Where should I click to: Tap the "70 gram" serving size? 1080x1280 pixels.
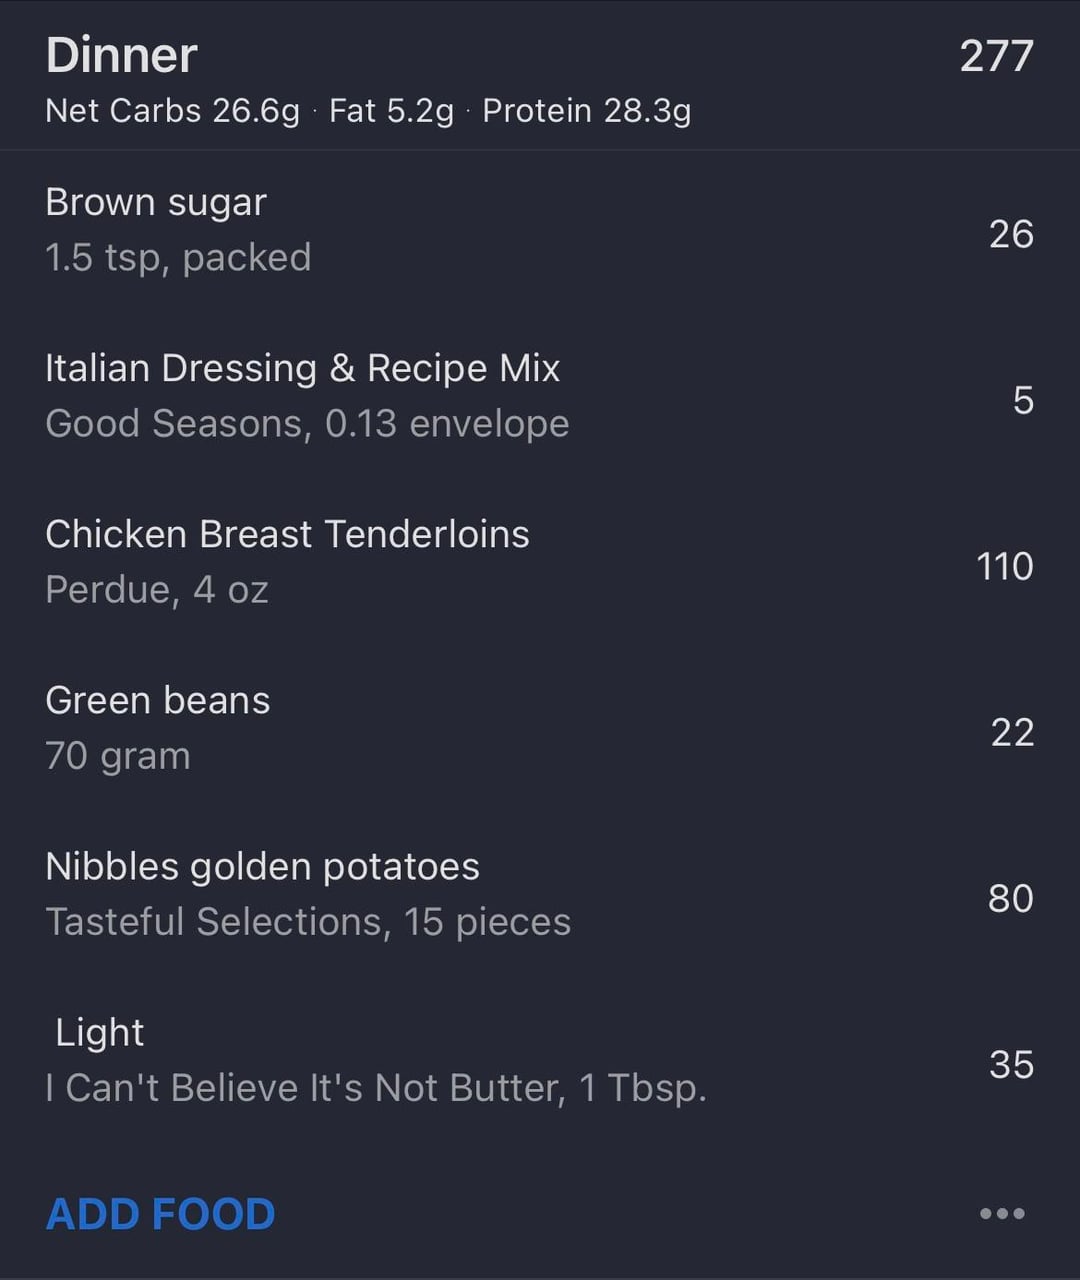[x=118, y=756]
